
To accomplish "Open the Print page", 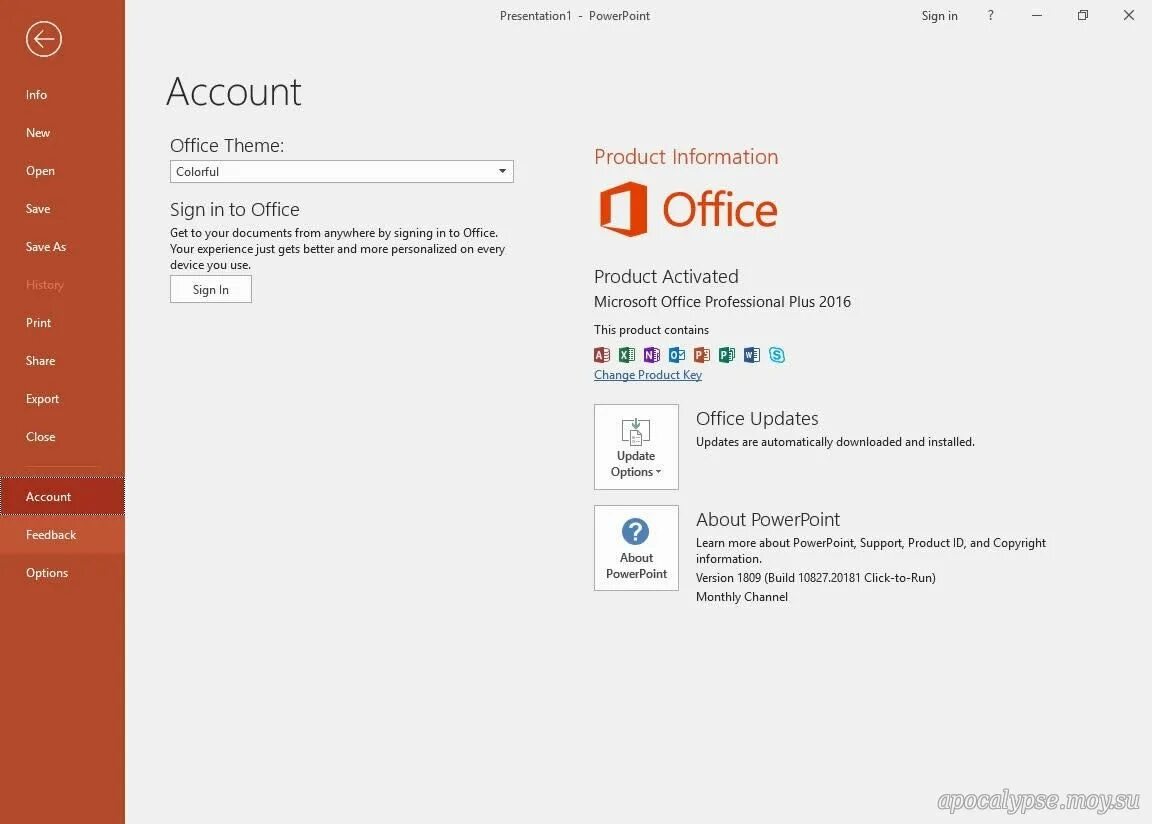I will click(x=62, y=322).
